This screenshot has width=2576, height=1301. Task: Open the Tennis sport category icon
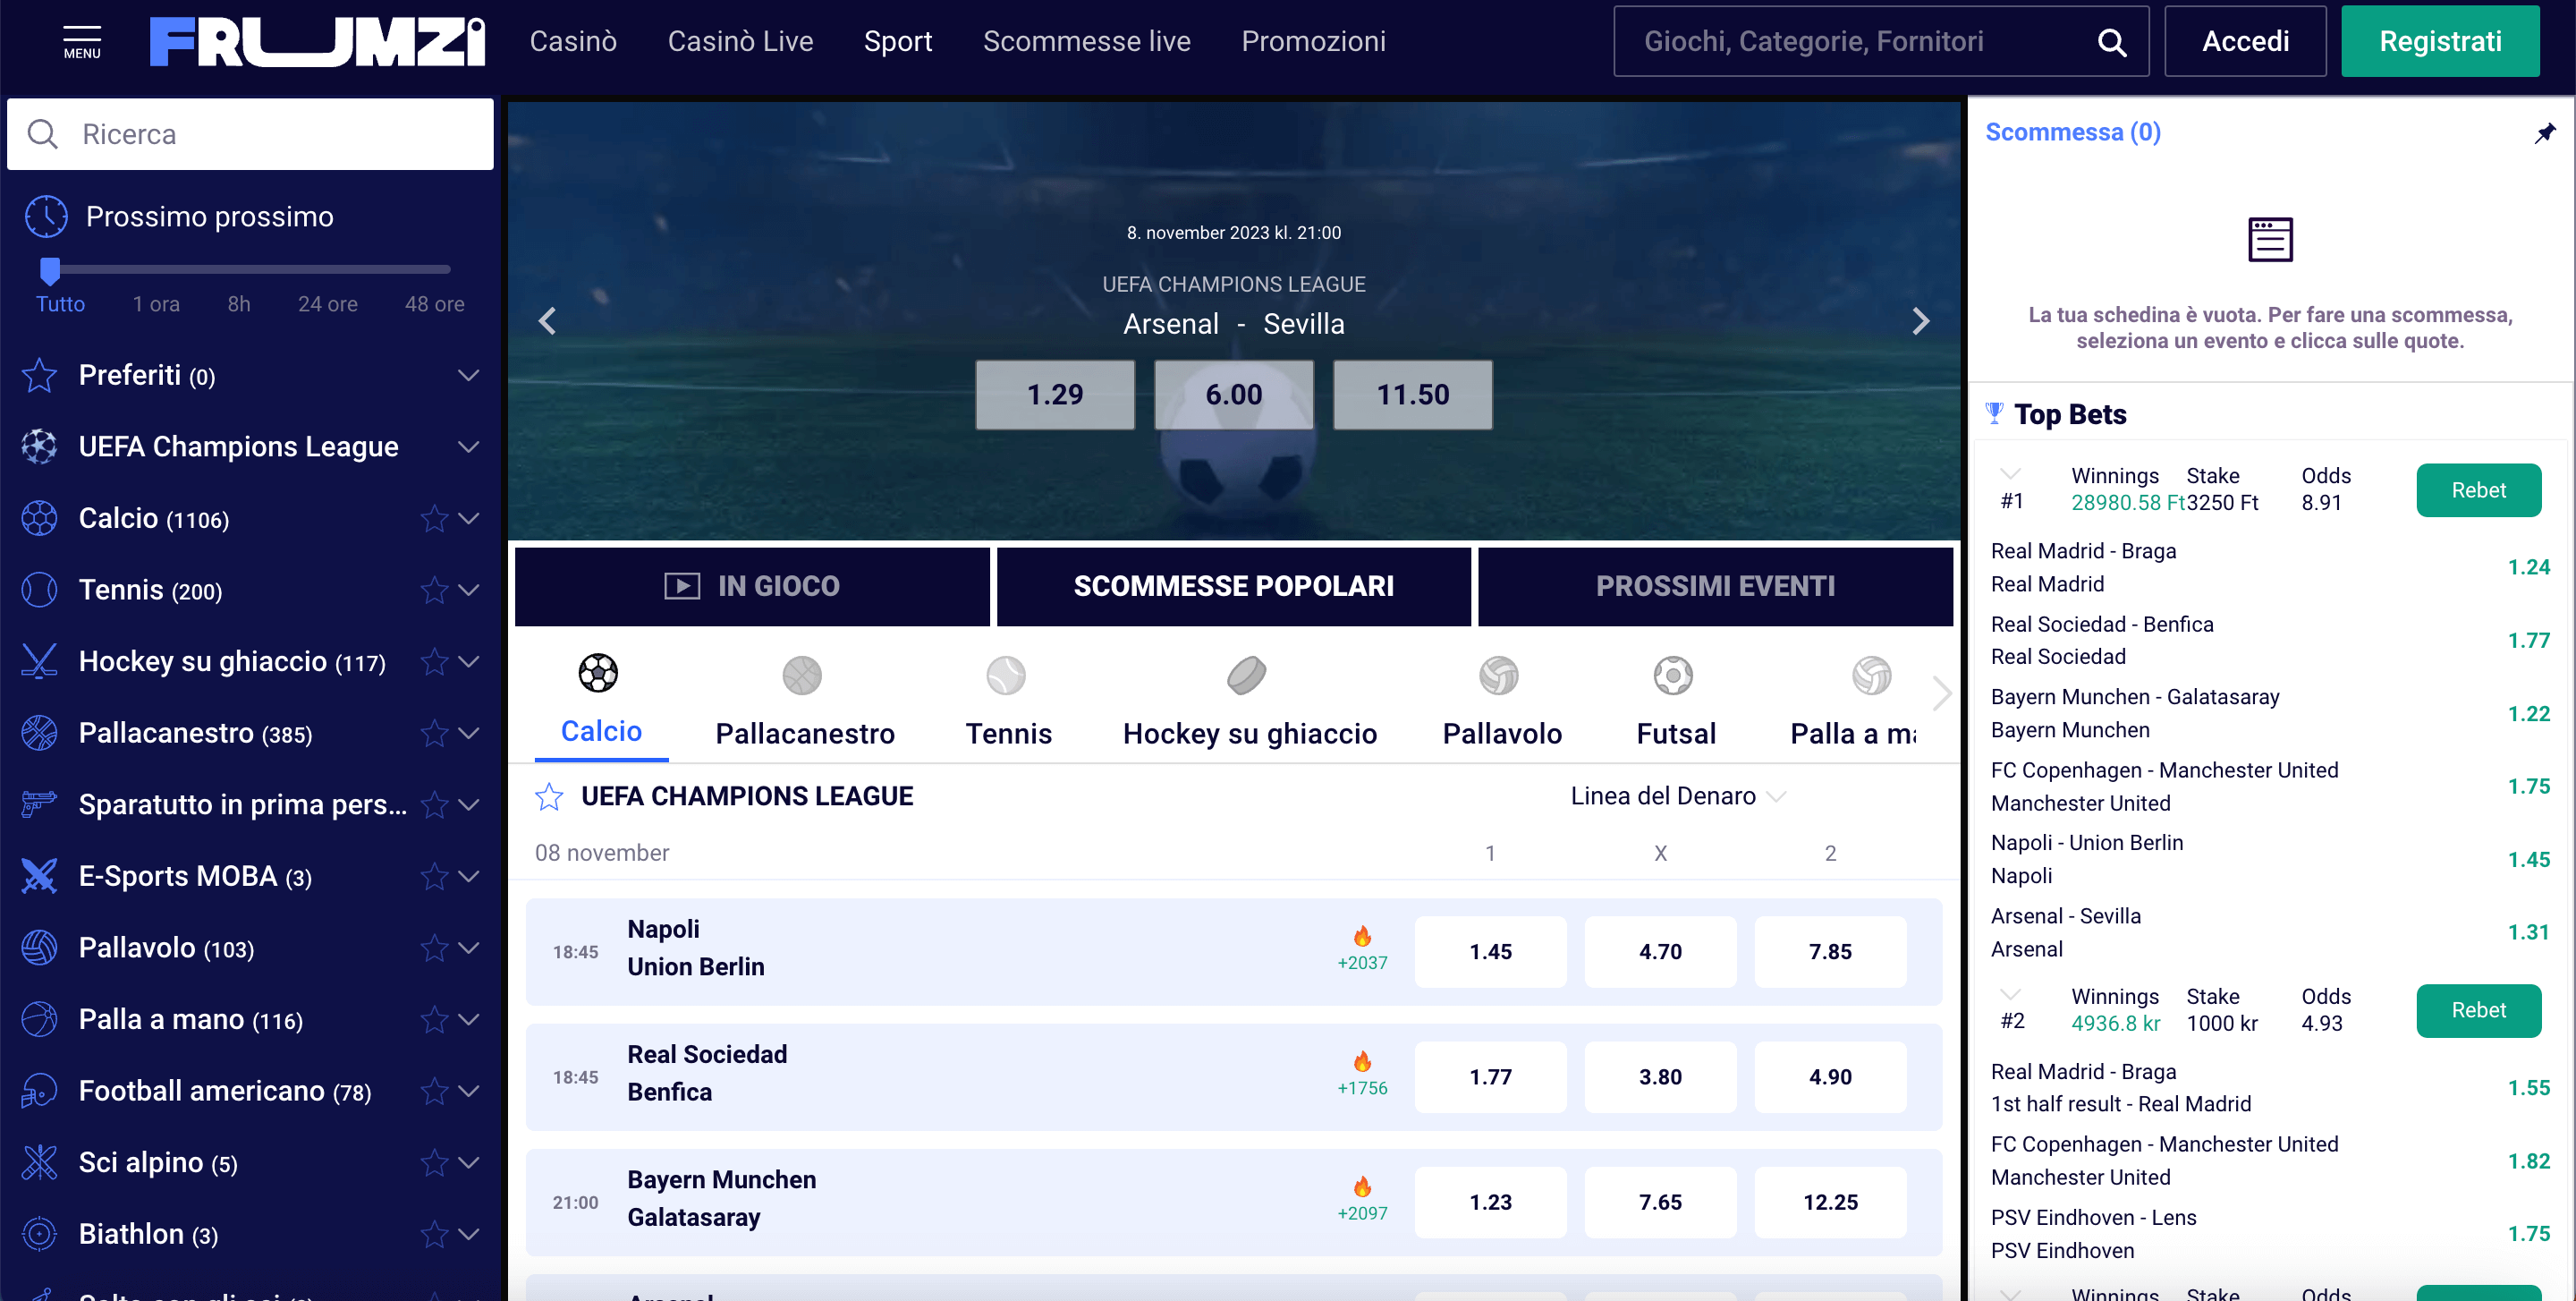(x=1007, y=676)
